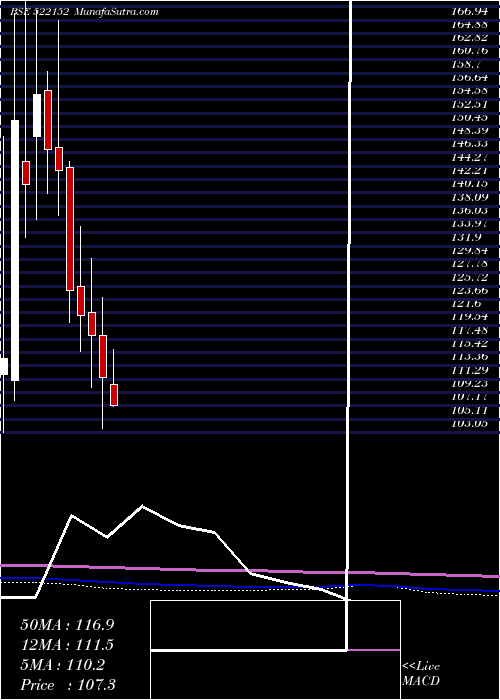This screenshot has width=500, height=700.
Task: Click the Price : 107.3 readout
Action: click(x=69, y=685)
